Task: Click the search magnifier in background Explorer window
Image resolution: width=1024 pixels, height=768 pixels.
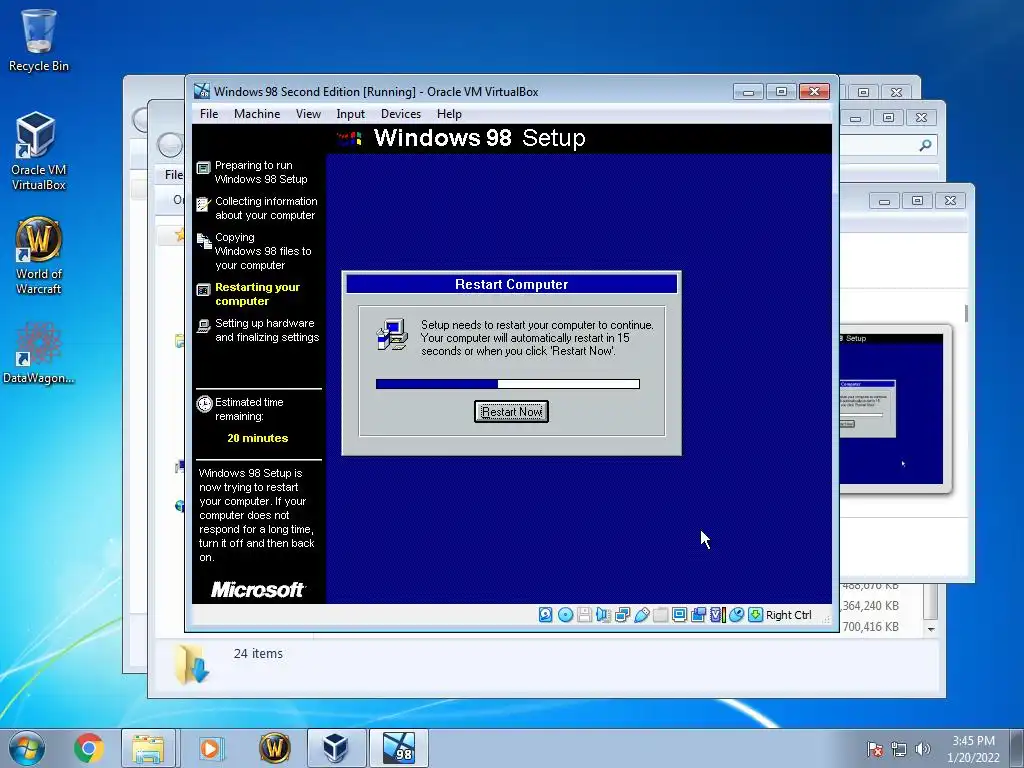Action: pyautogui.click(x=925, y=145)
